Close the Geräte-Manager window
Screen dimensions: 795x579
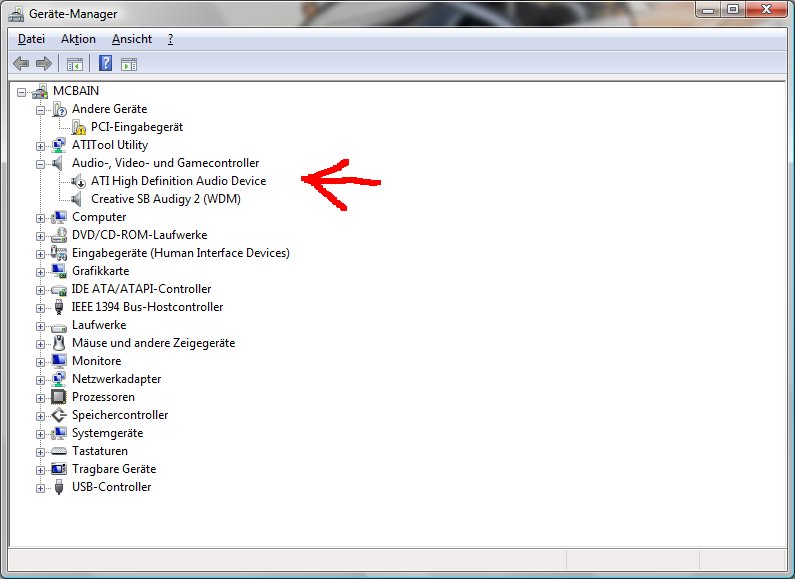pyautogui.click(x=766, y=9)
